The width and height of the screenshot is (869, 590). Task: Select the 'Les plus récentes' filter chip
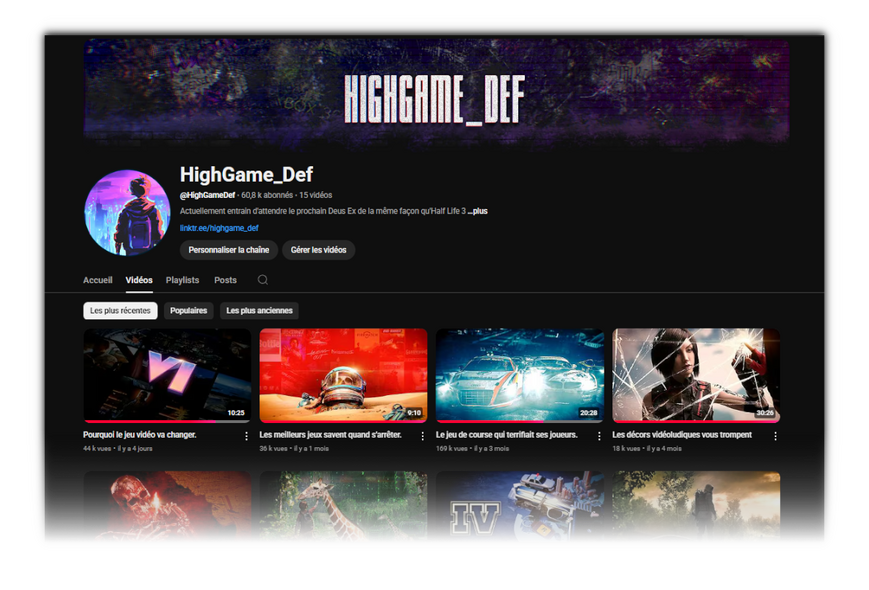click(120, 311)
